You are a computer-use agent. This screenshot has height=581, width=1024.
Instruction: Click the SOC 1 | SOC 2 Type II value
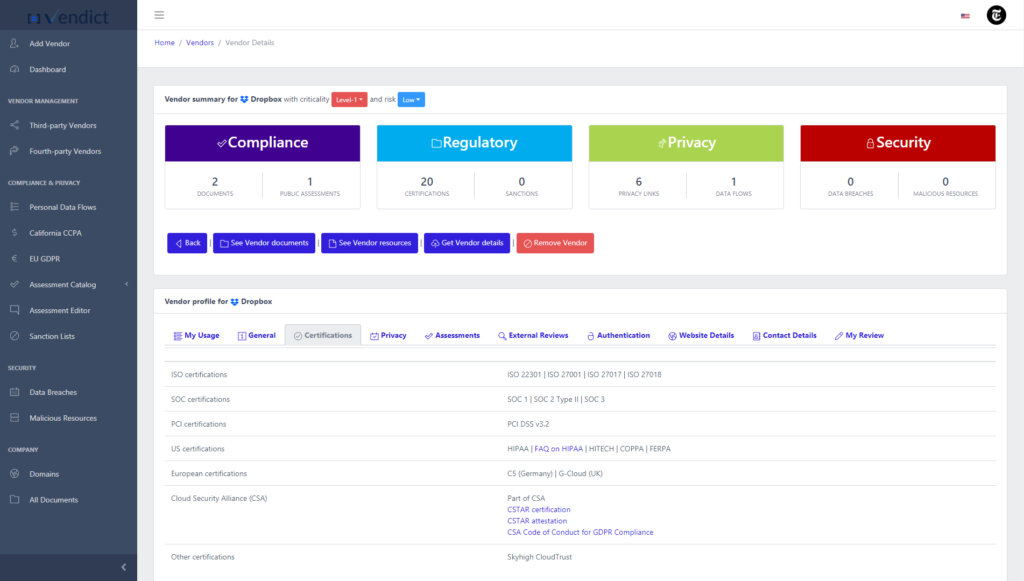point(556,399)
